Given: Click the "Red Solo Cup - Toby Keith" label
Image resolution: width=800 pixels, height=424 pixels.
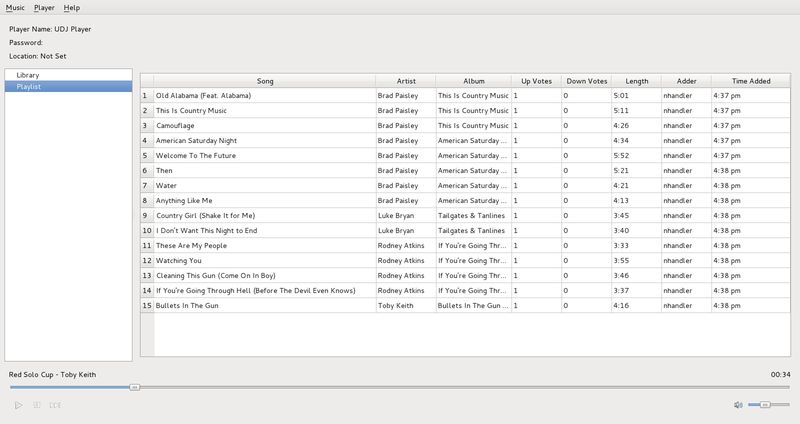Looking at the screenshot, I should coord(52,375).
